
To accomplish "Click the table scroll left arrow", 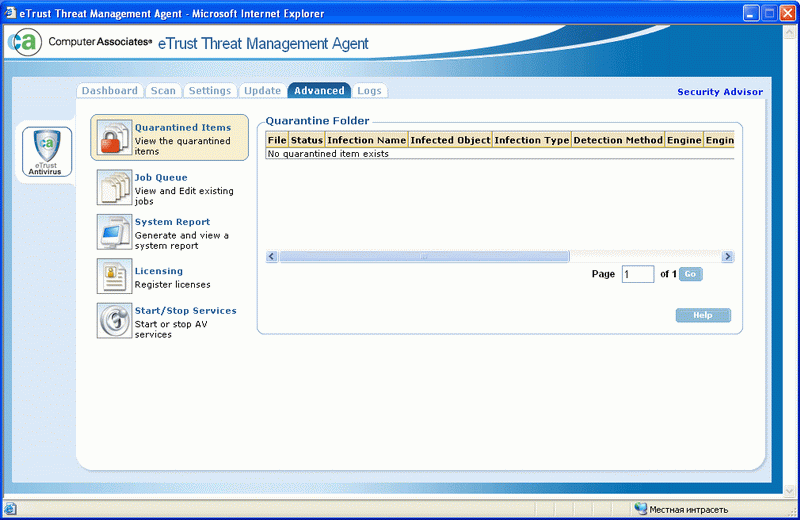I will pyautogui.click(x=271, y=256).
